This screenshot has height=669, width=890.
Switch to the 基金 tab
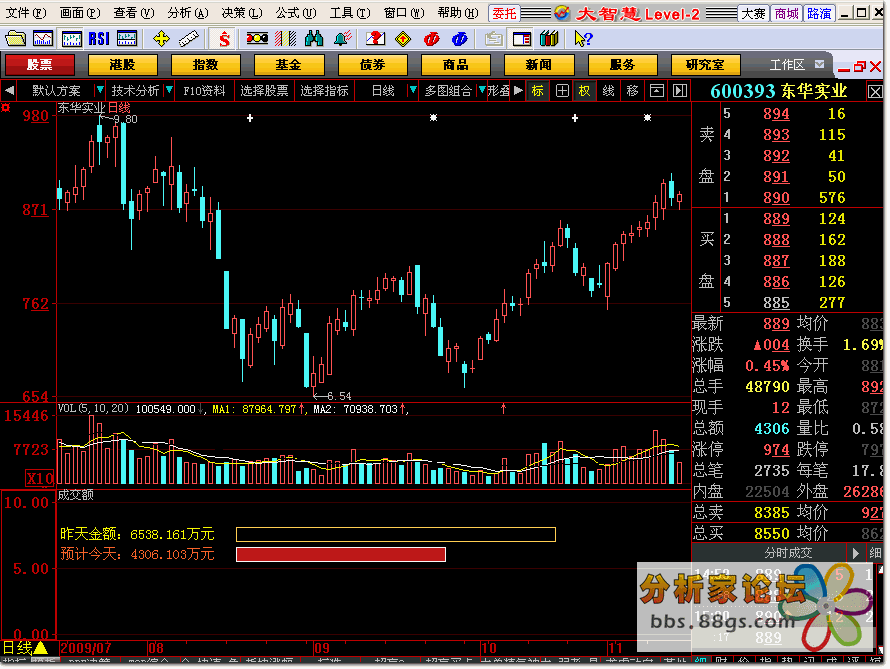[x=288, y=65]
